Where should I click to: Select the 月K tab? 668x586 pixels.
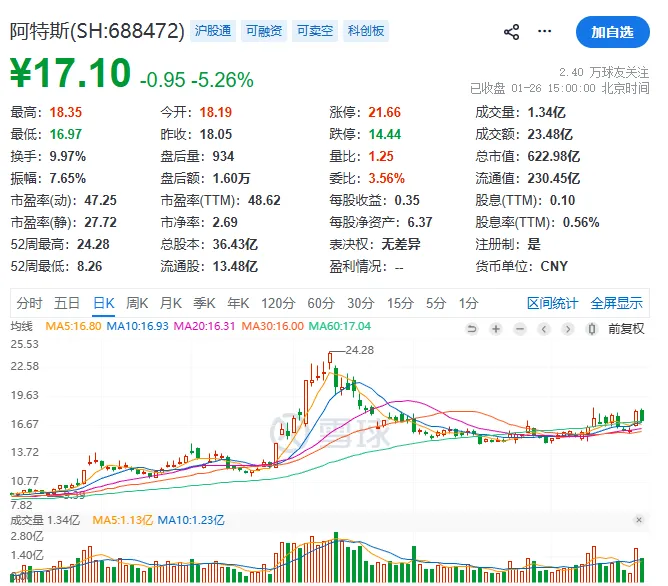coord(171,303)
